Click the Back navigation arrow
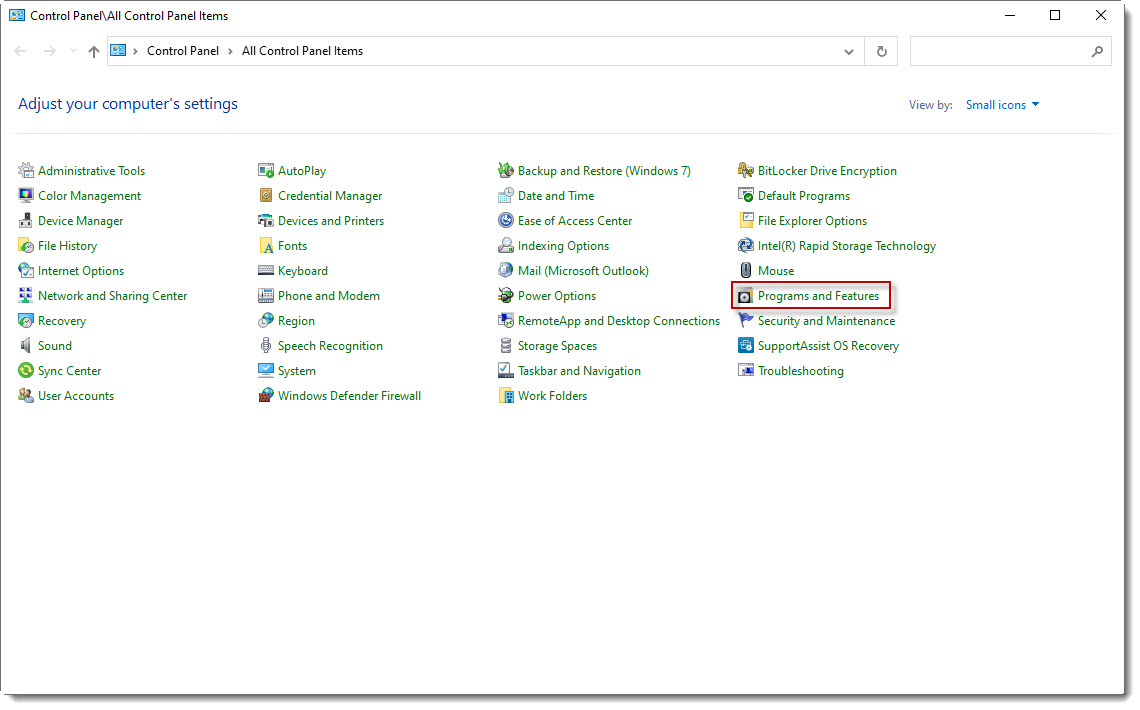Screen dimensions: 1140x710 tap(20, 51)
